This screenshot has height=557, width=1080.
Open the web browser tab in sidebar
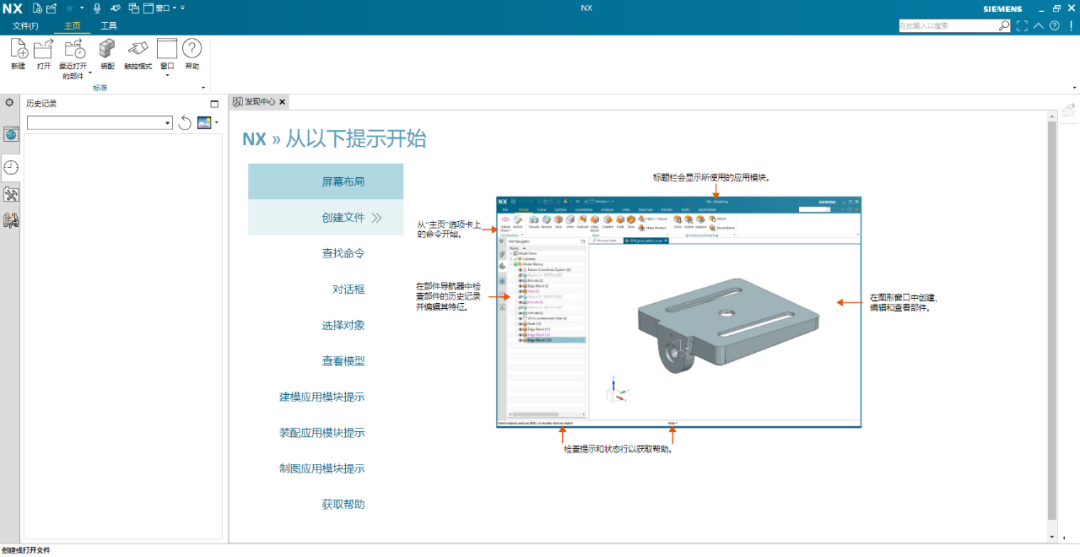point(11,134)
